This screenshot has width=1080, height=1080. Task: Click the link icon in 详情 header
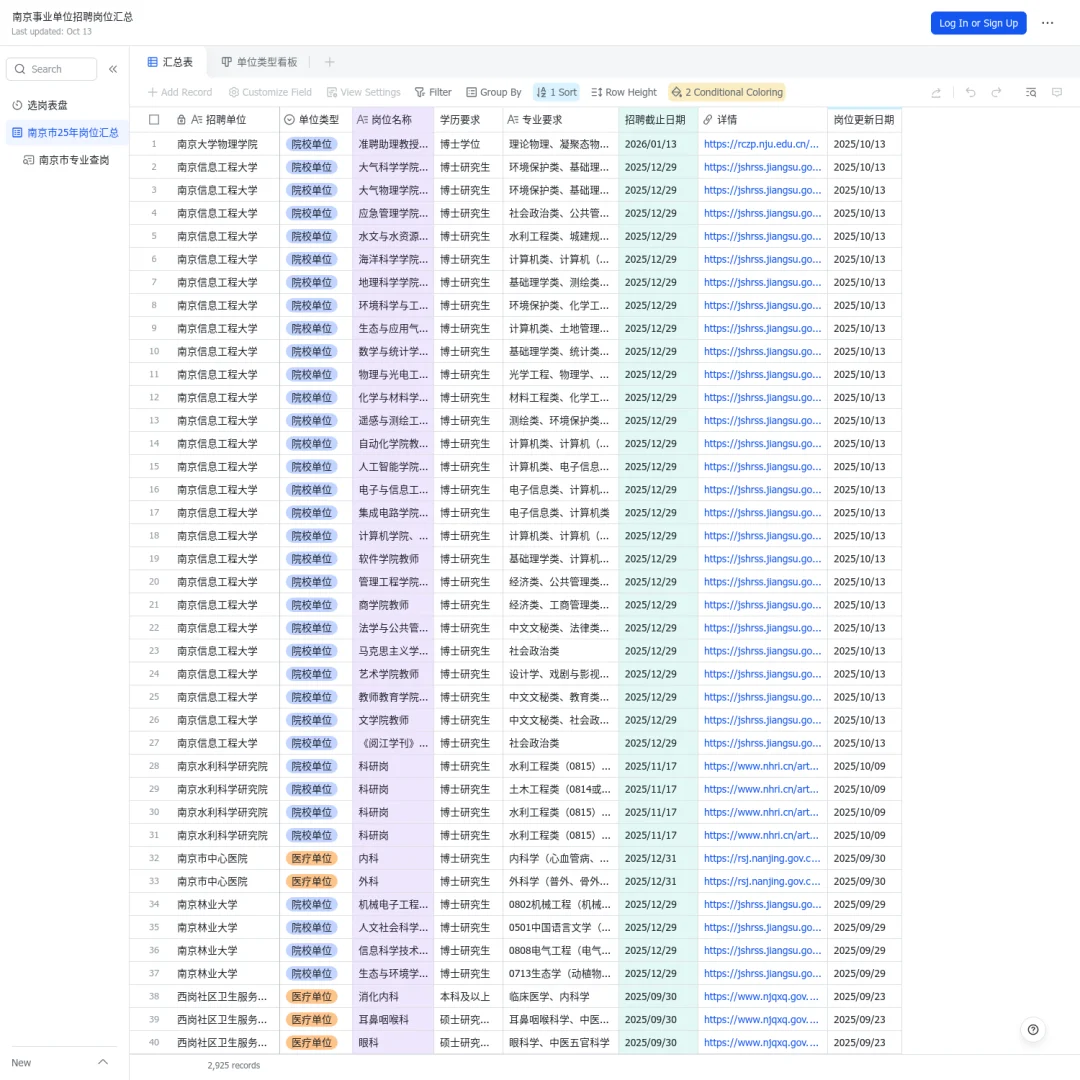tap(707, 120)
